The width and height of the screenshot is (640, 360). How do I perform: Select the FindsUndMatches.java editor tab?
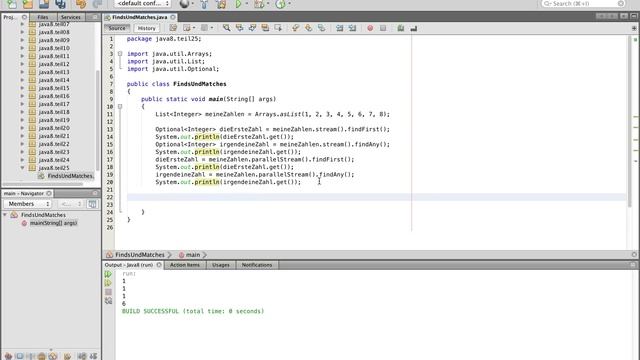click(x=139, y=17)
